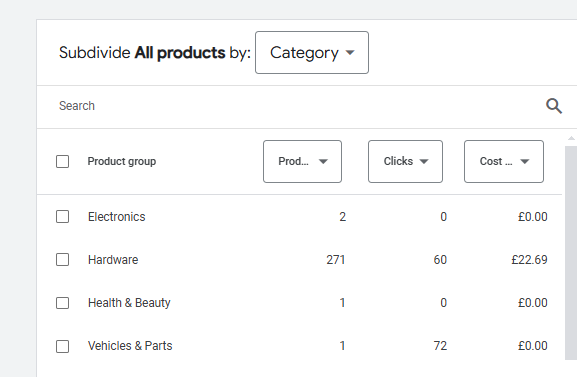Select the Electronics product group
The width and height of the screenshot is (577, 377).
click(117, 217)
